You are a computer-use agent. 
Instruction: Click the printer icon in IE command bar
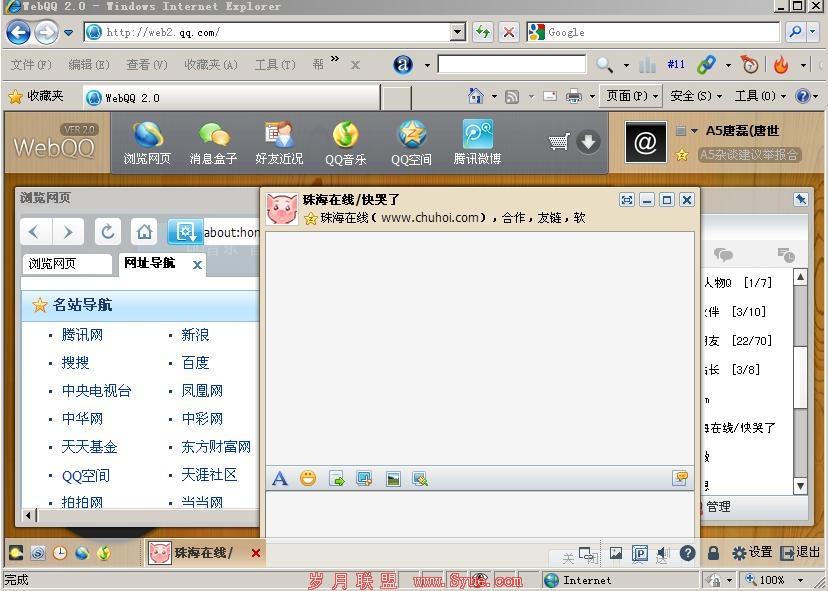[573, 96]
